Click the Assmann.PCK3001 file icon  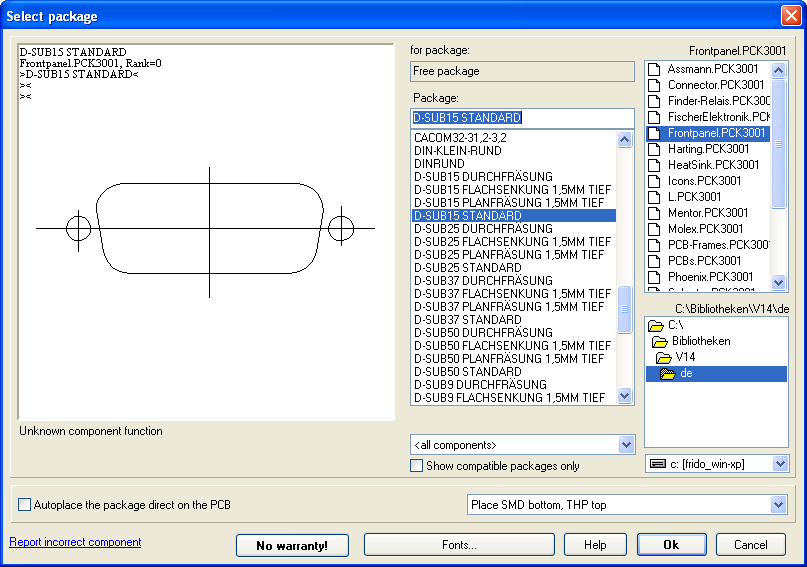coord(655,69)
